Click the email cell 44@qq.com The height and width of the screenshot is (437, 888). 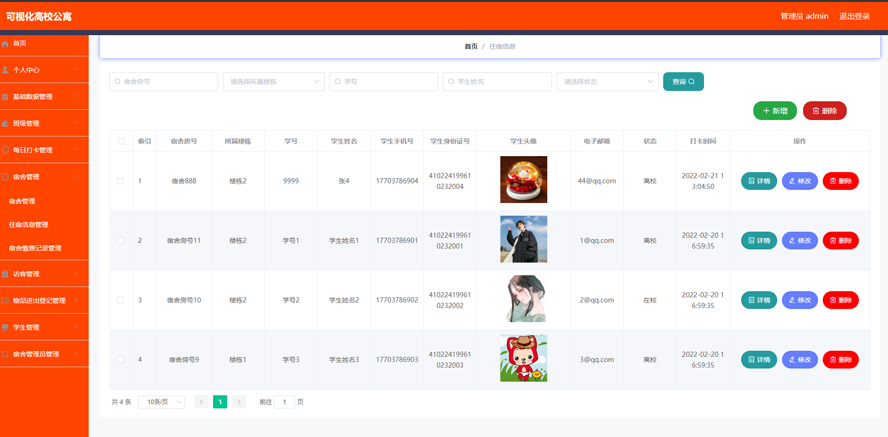pos(597,181)
